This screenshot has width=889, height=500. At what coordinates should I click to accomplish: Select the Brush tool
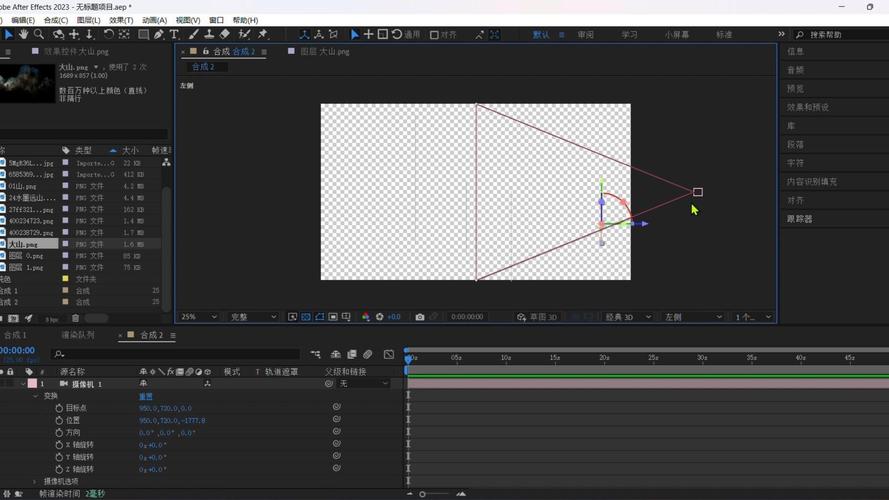click(x=193, y=35)
